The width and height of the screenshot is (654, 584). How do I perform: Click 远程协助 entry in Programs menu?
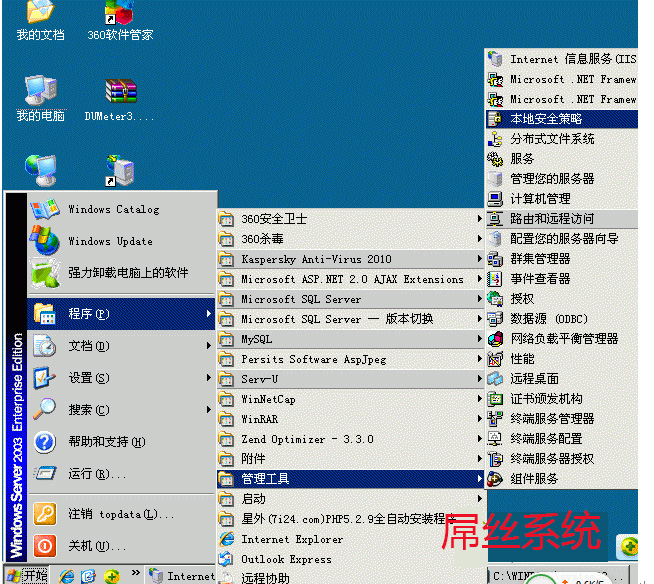coord(350,578)
